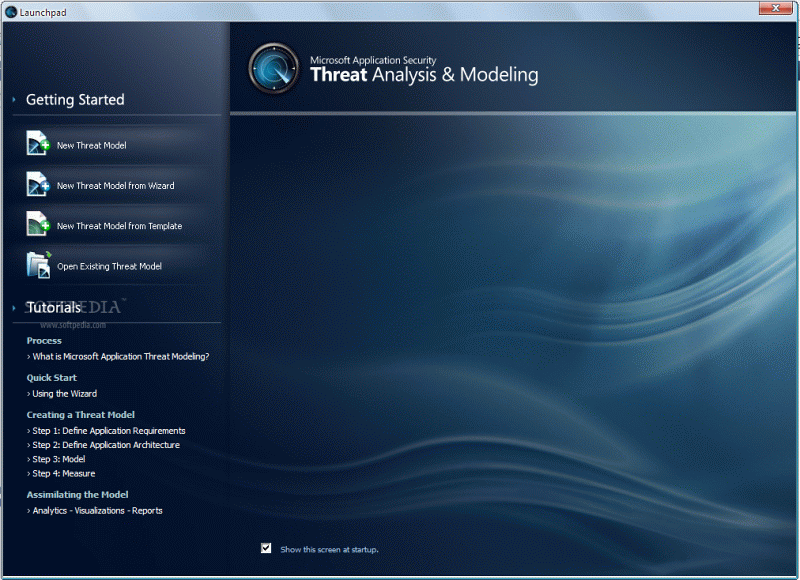The height and width of the screenshot is (580, 800).
Task: Choose New Threat Model from Template text
Action: pyautogui.click(x=119, y=226)
